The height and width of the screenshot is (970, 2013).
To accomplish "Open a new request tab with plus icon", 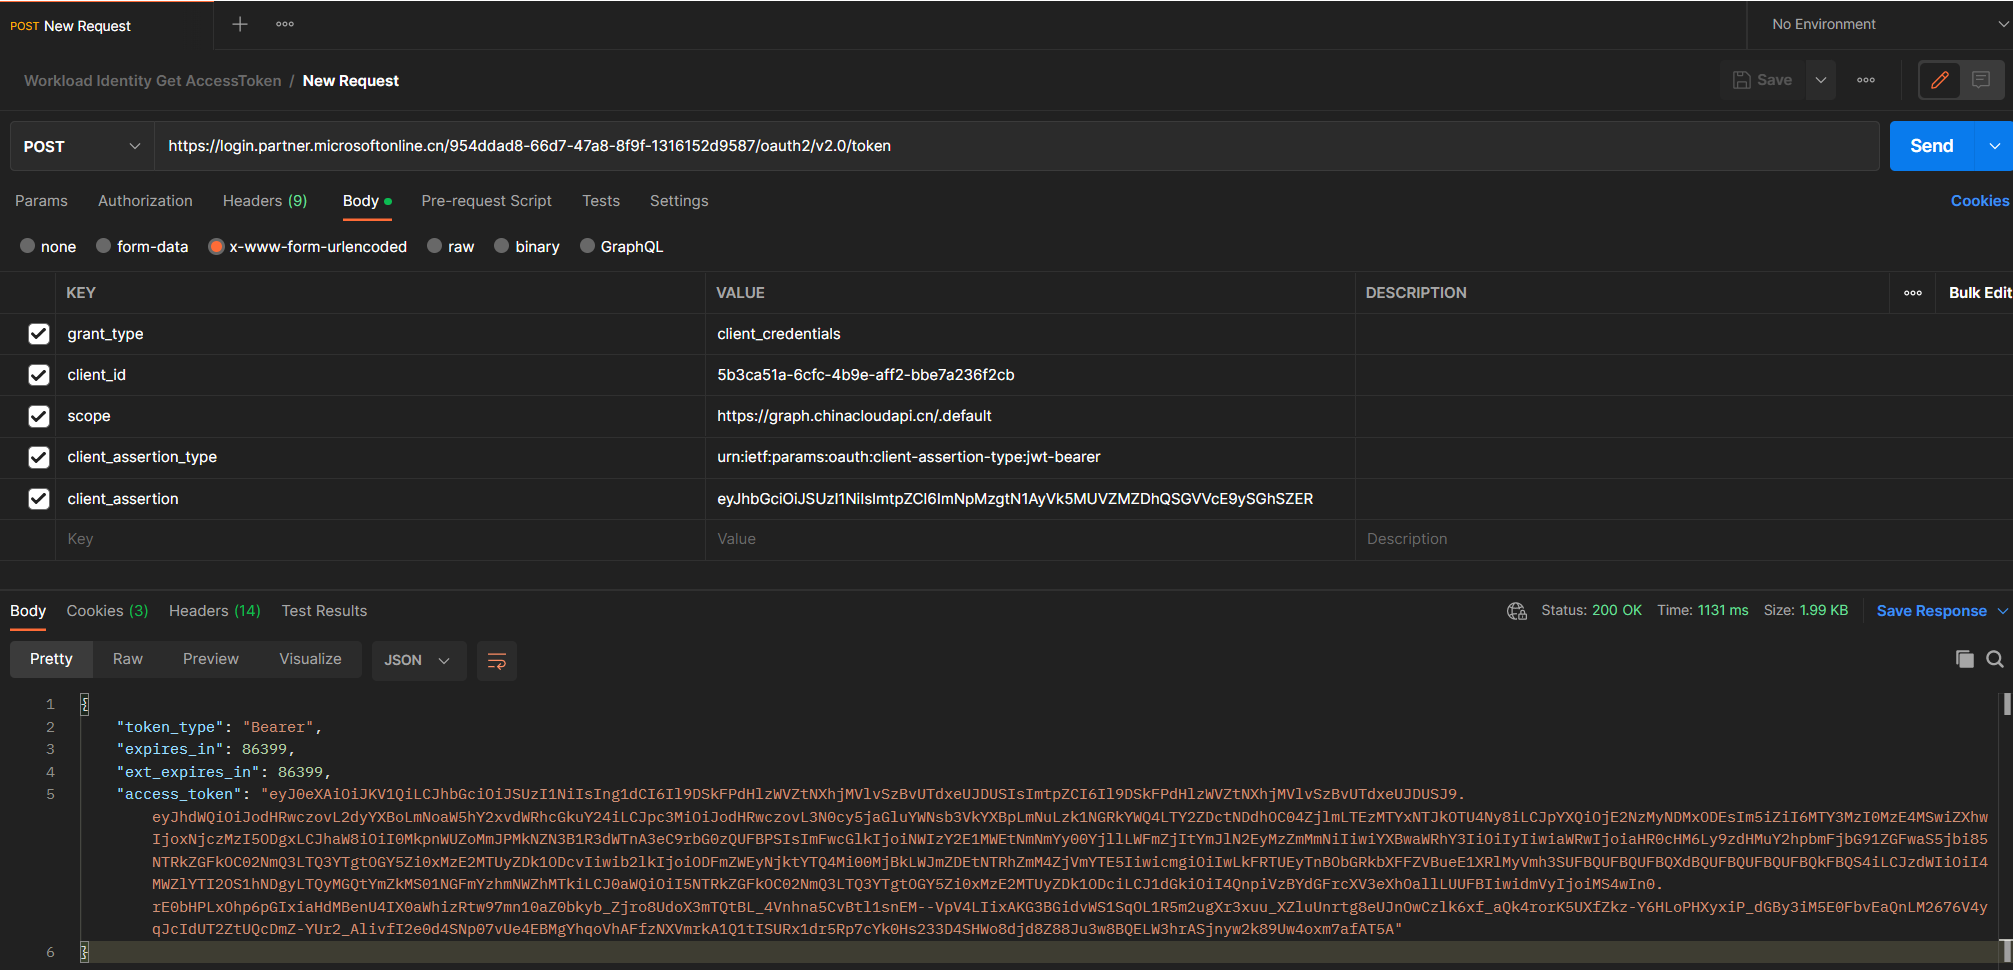I will [240, 24].
